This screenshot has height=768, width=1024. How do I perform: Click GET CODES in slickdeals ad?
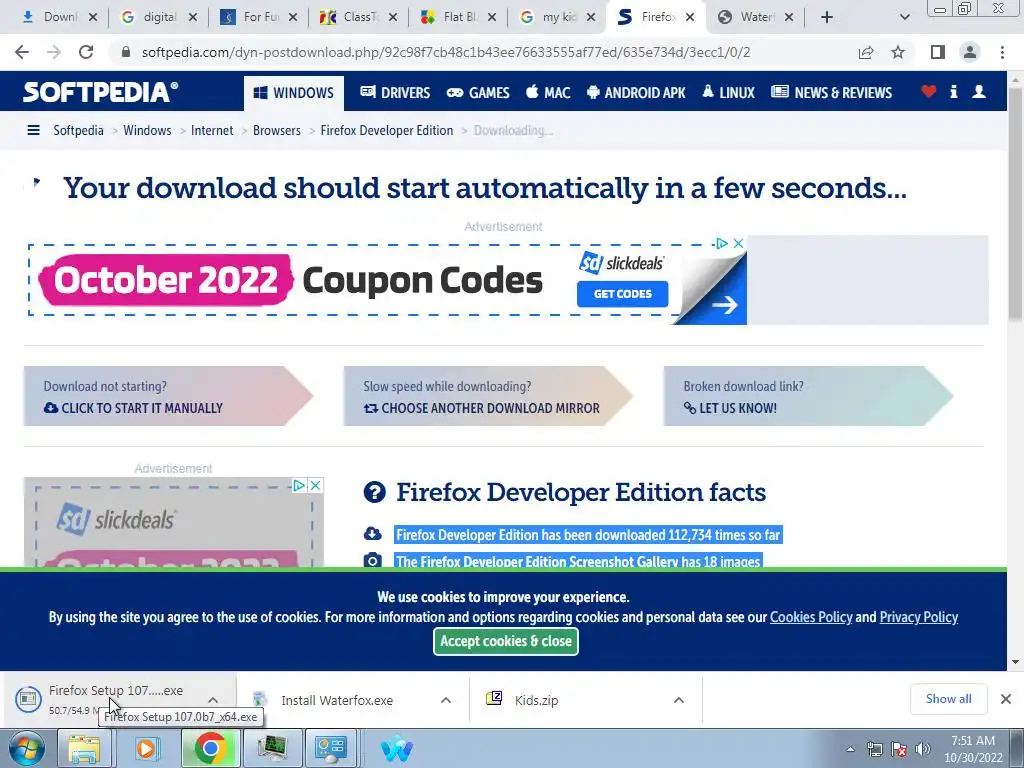pos(622,294)
